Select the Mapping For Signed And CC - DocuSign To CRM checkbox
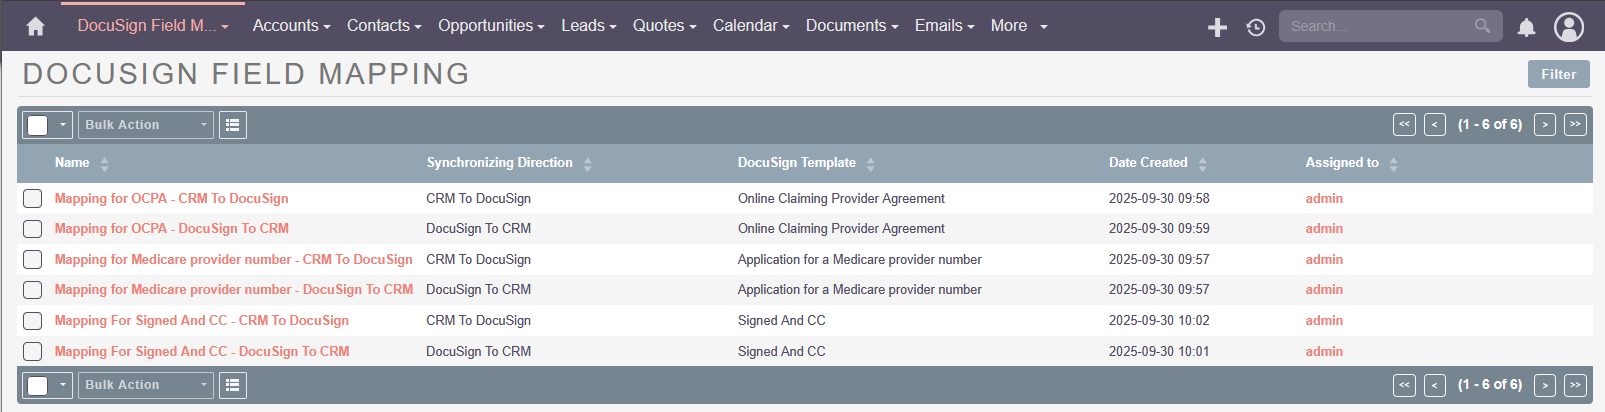The image size is (1605, 412). click(33, 352)
